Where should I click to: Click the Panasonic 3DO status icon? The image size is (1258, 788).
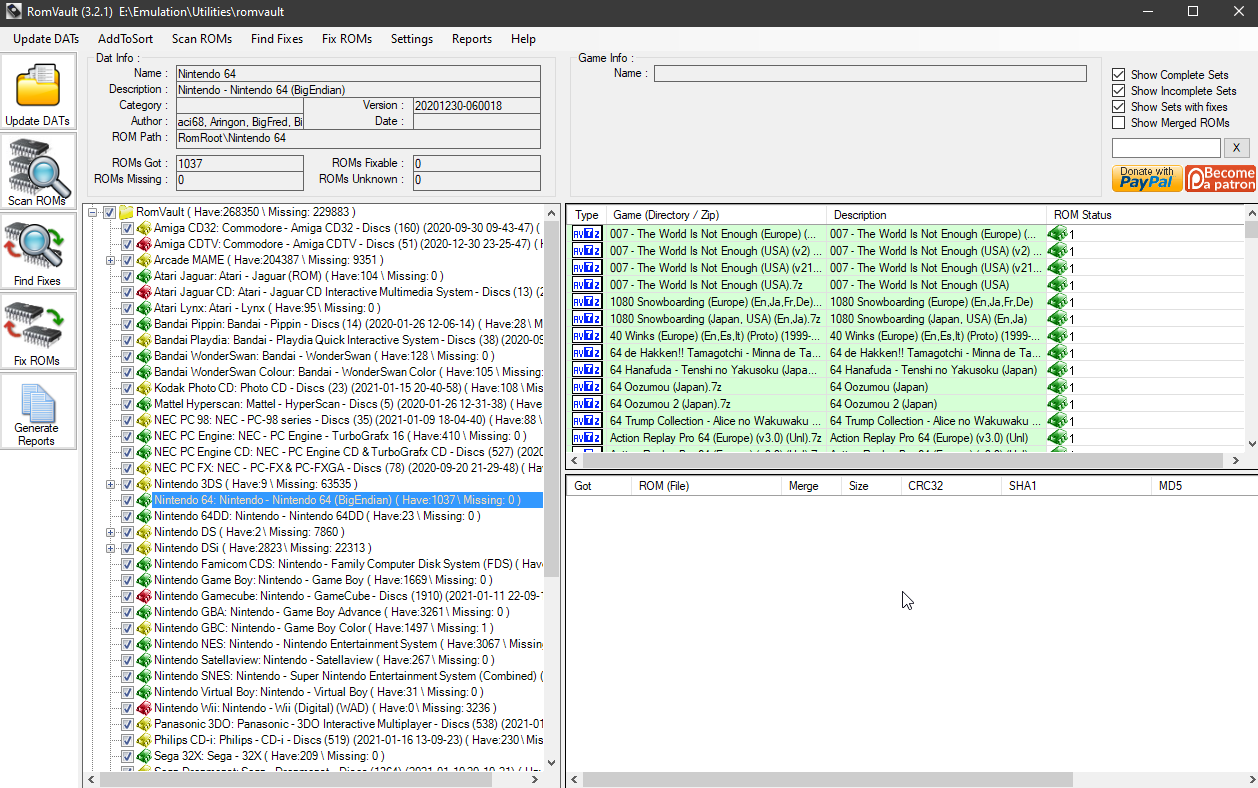(x=144, y=724)
